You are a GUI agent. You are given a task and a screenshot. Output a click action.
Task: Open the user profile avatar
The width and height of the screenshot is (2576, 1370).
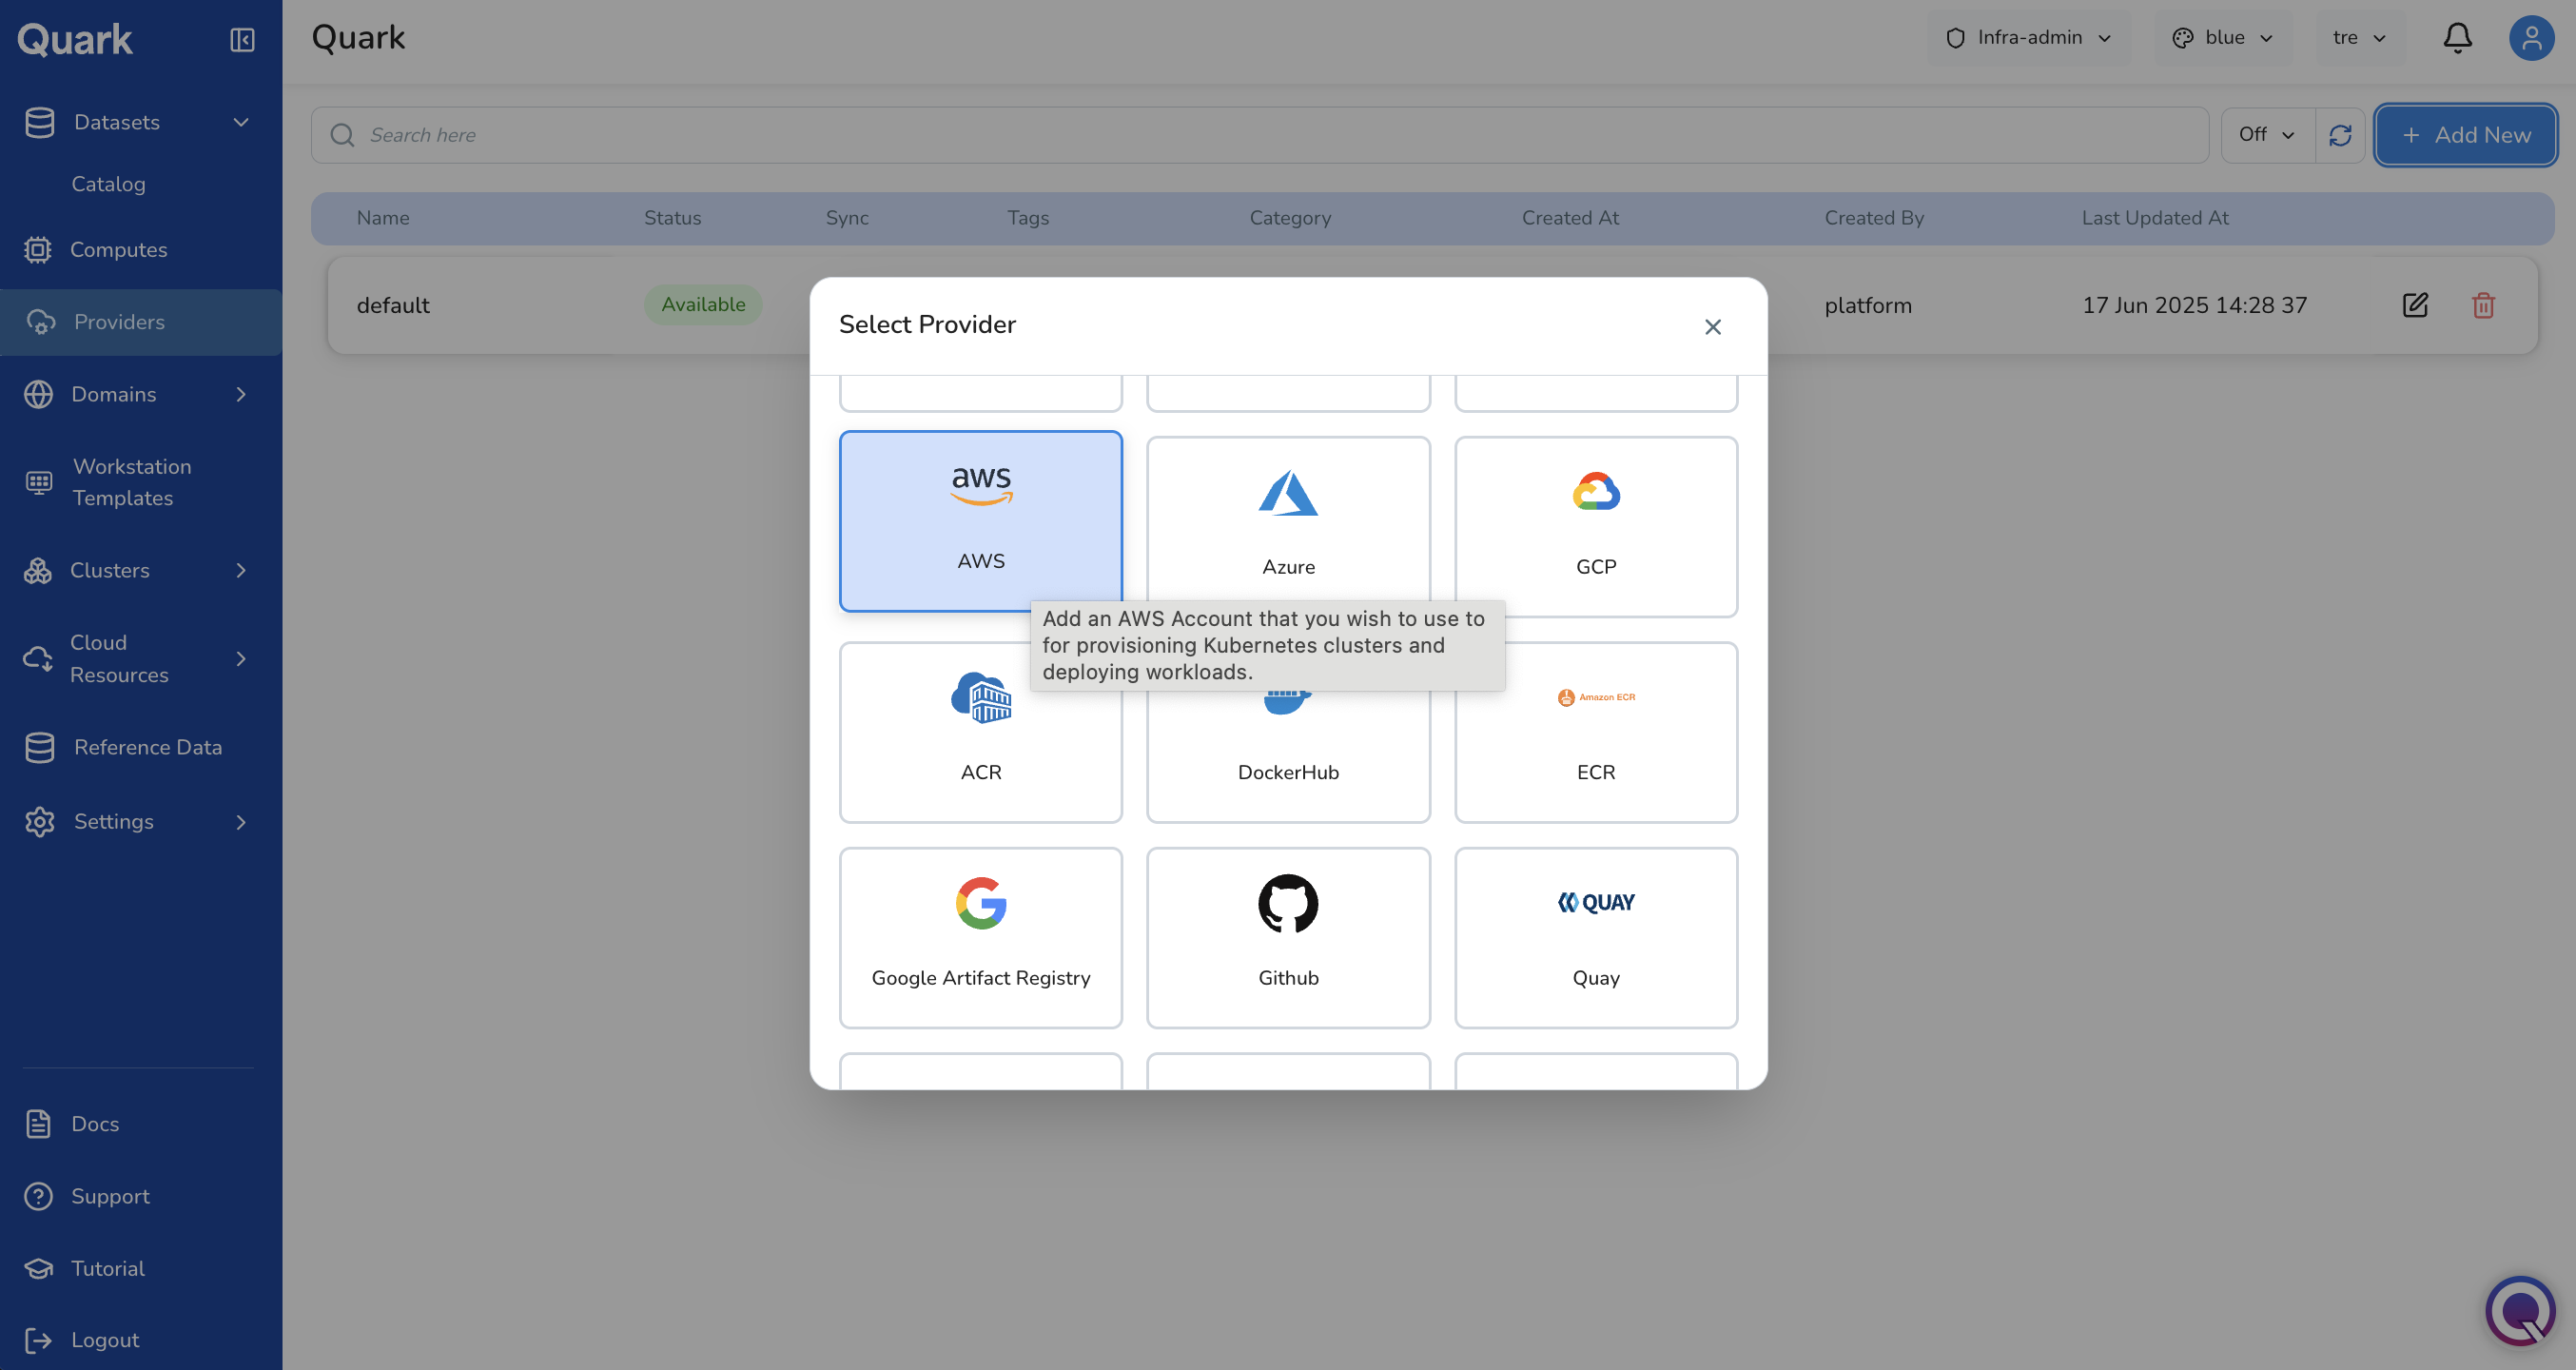tap(2531, 38)
